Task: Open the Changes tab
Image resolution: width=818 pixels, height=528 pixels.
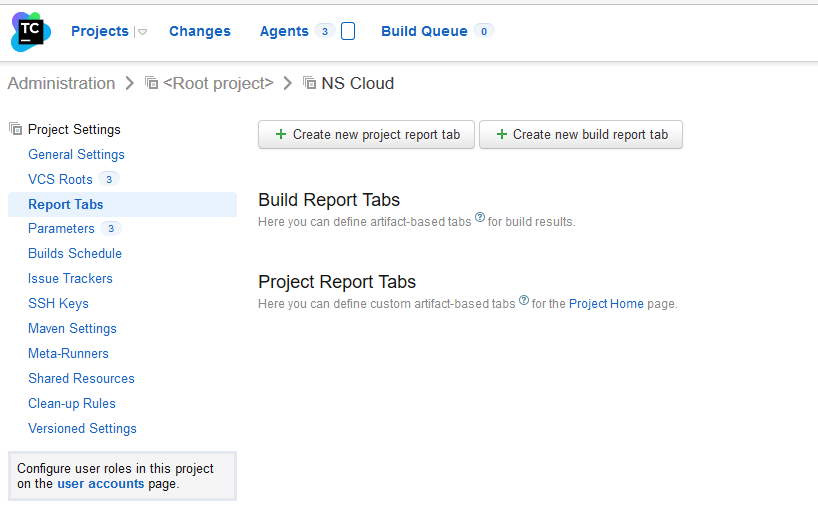Action: click(199, 31)
